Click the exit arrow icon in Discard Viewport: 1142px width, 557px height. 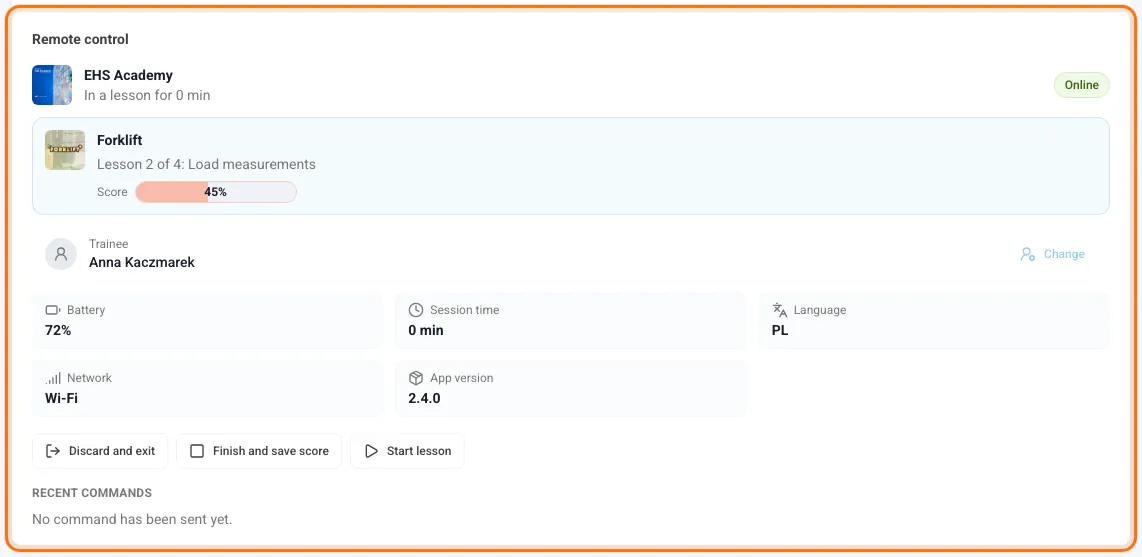[52, 451]
